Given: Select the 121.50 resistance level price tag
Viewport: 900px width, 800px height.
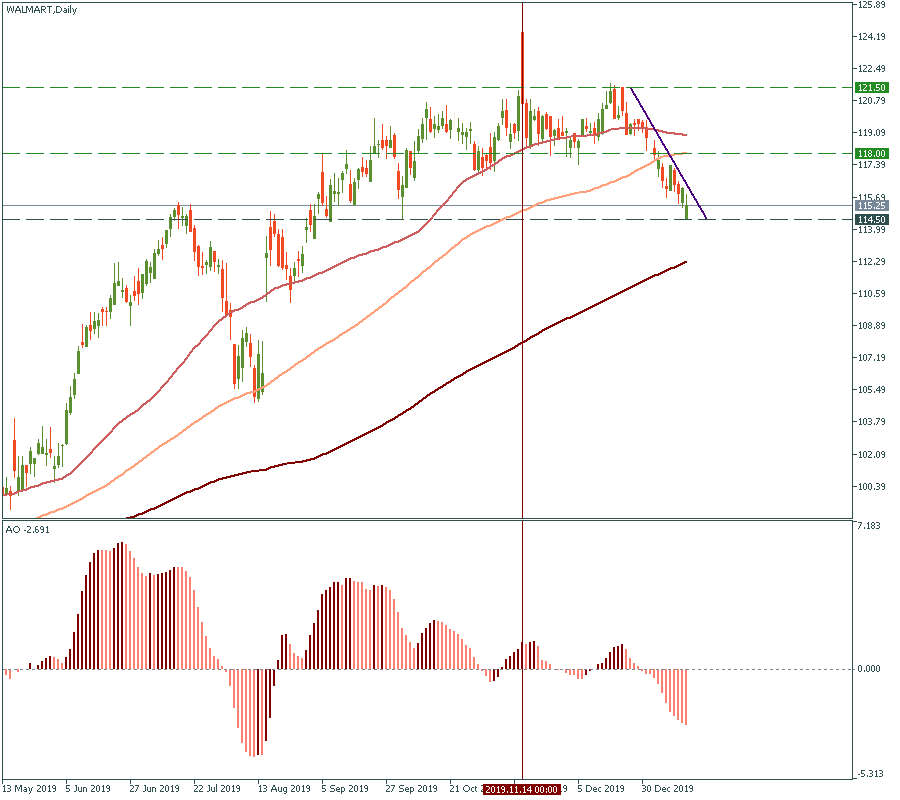Looking at the screenshot, I should (871, 88).
